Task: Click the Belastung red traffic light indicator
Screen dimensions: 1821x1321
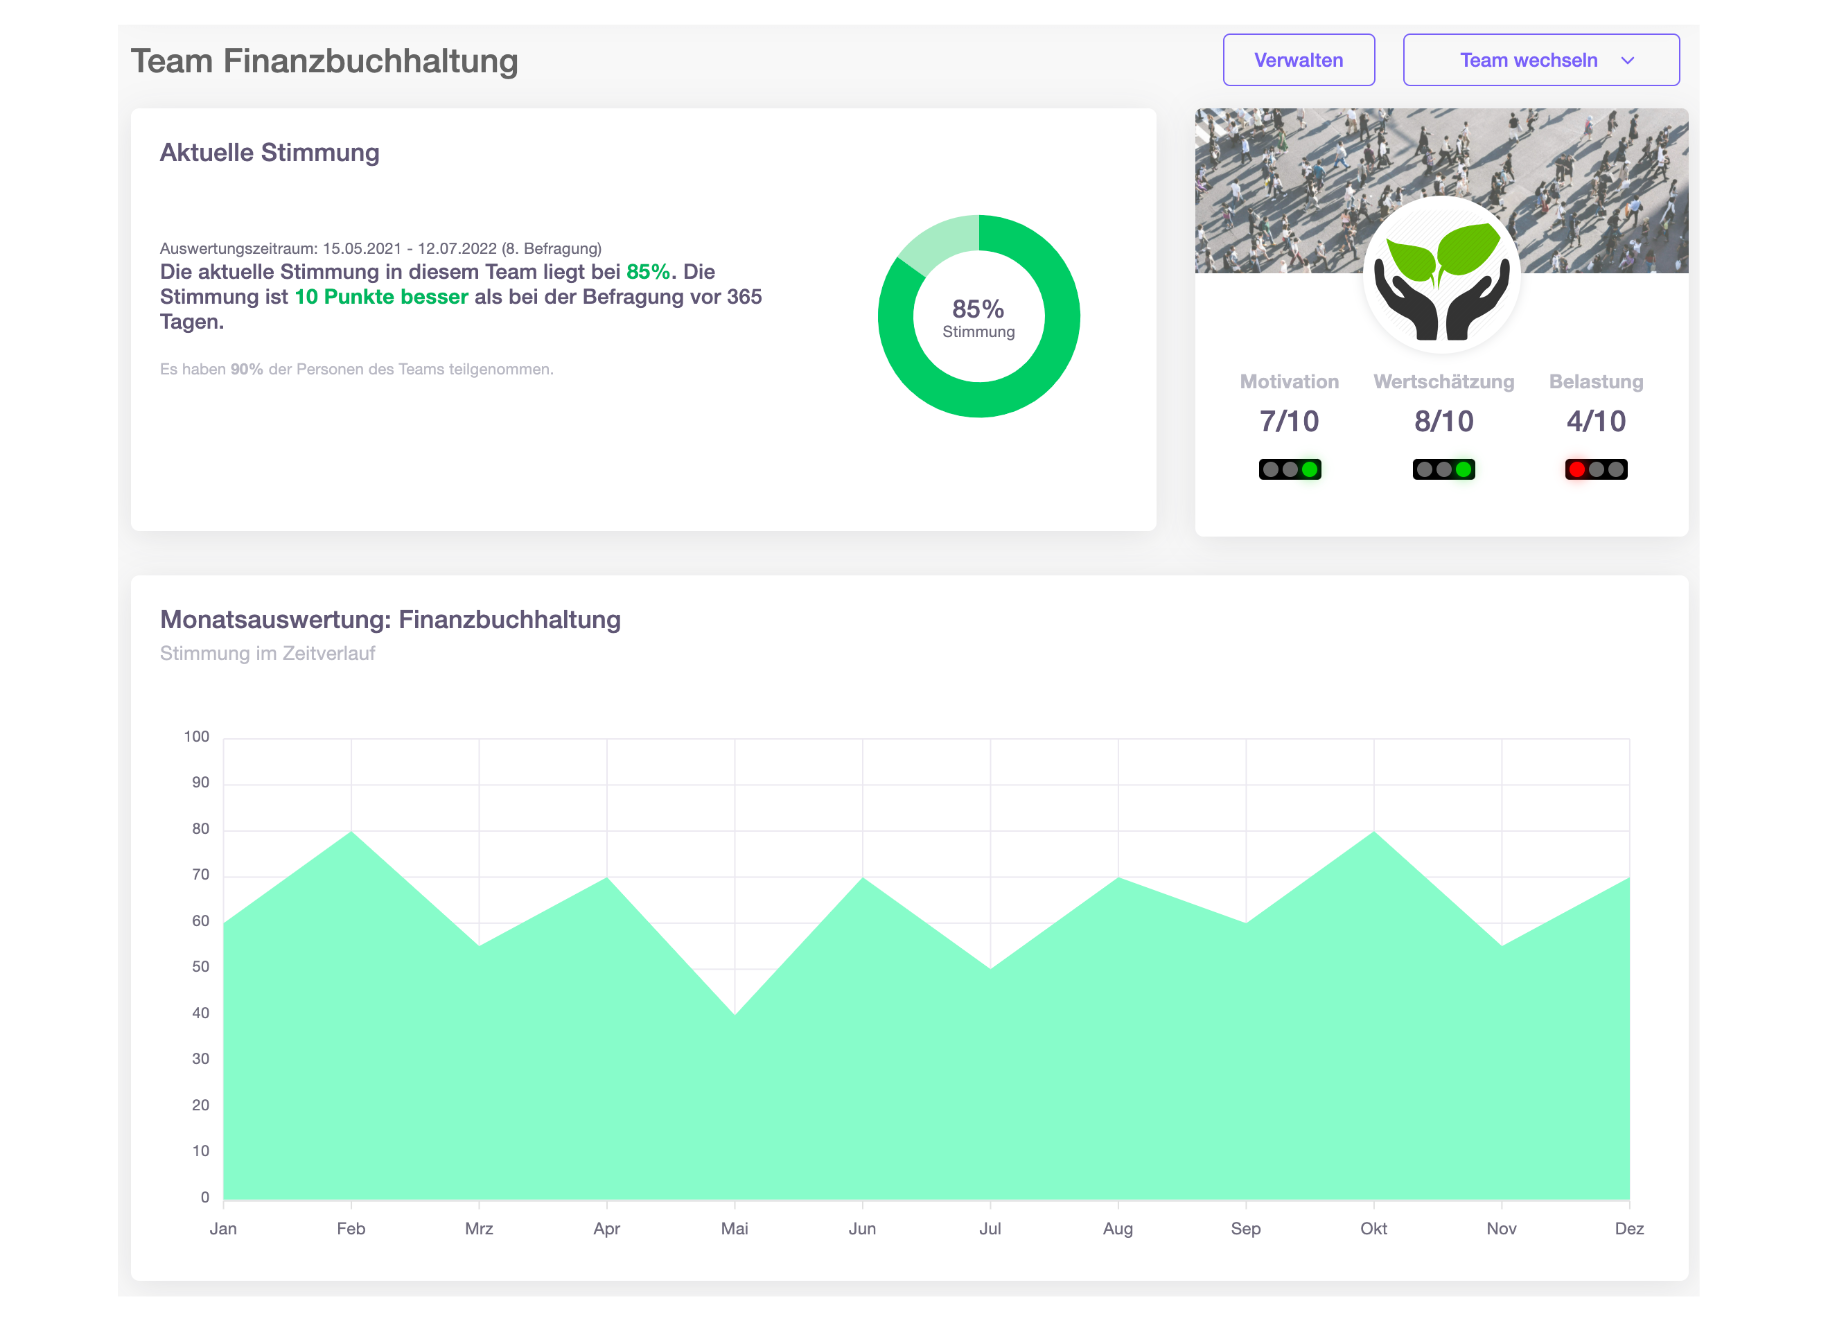Action: point(1596,469)
